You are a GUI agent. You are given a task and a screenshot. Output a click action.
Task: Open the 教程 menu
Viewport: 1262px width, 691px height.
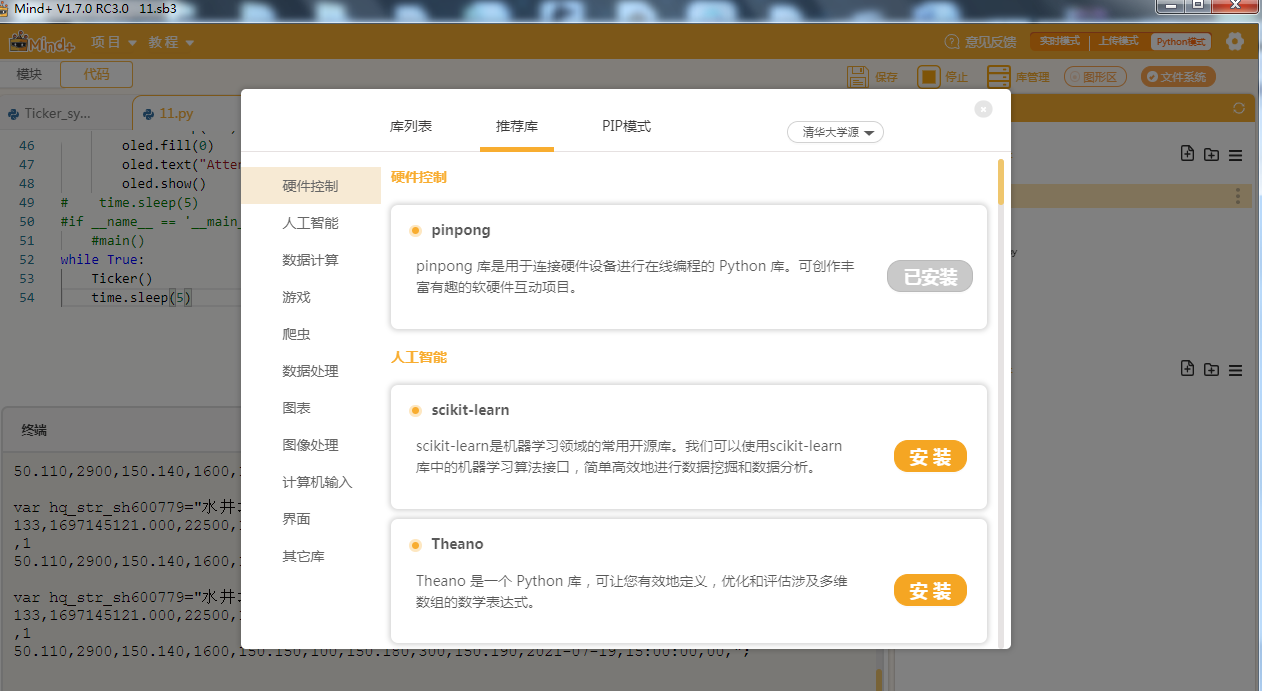pos(171,42)
